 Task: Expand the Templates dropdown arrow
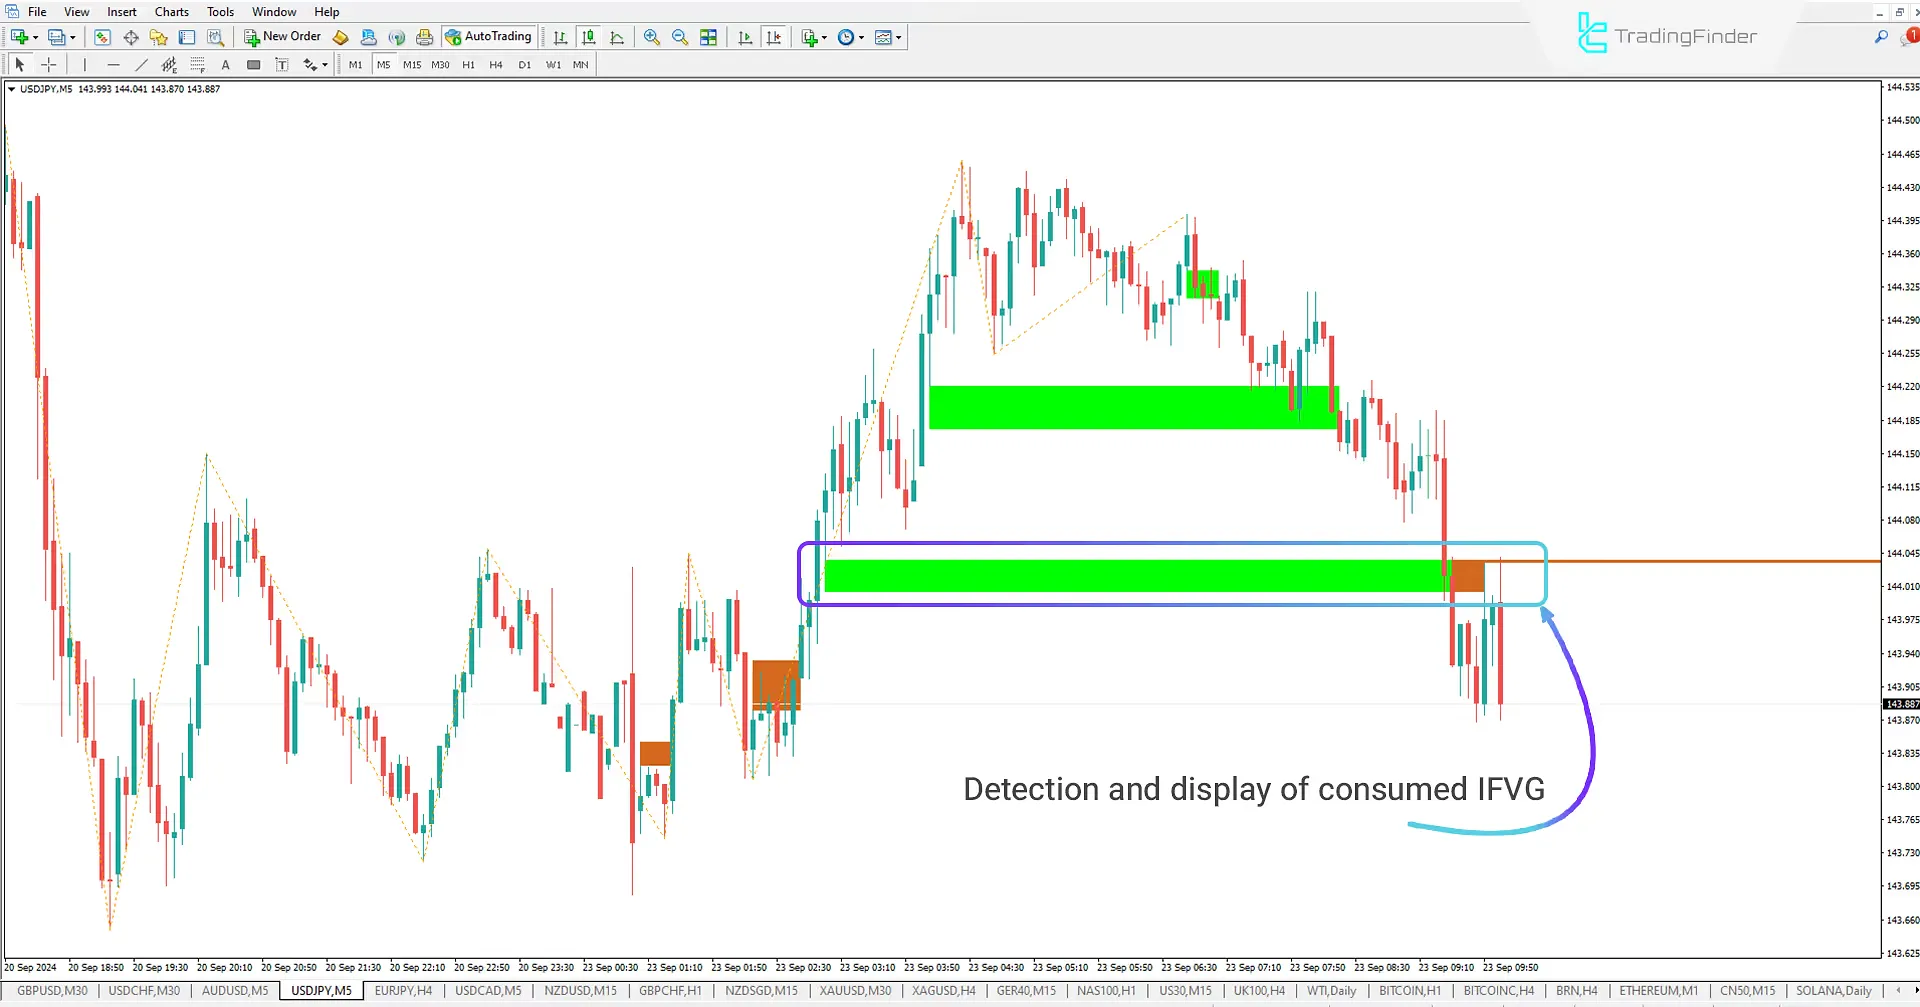coord(899,37)
